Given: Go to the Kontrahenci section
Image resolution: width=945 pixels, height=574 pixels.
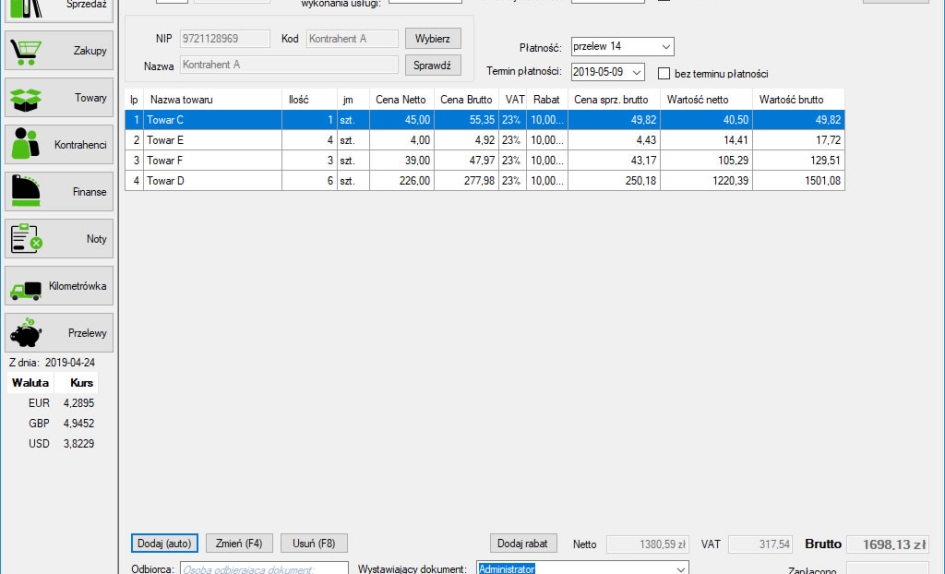Looking at the screenshot, I should click(58, 145).
